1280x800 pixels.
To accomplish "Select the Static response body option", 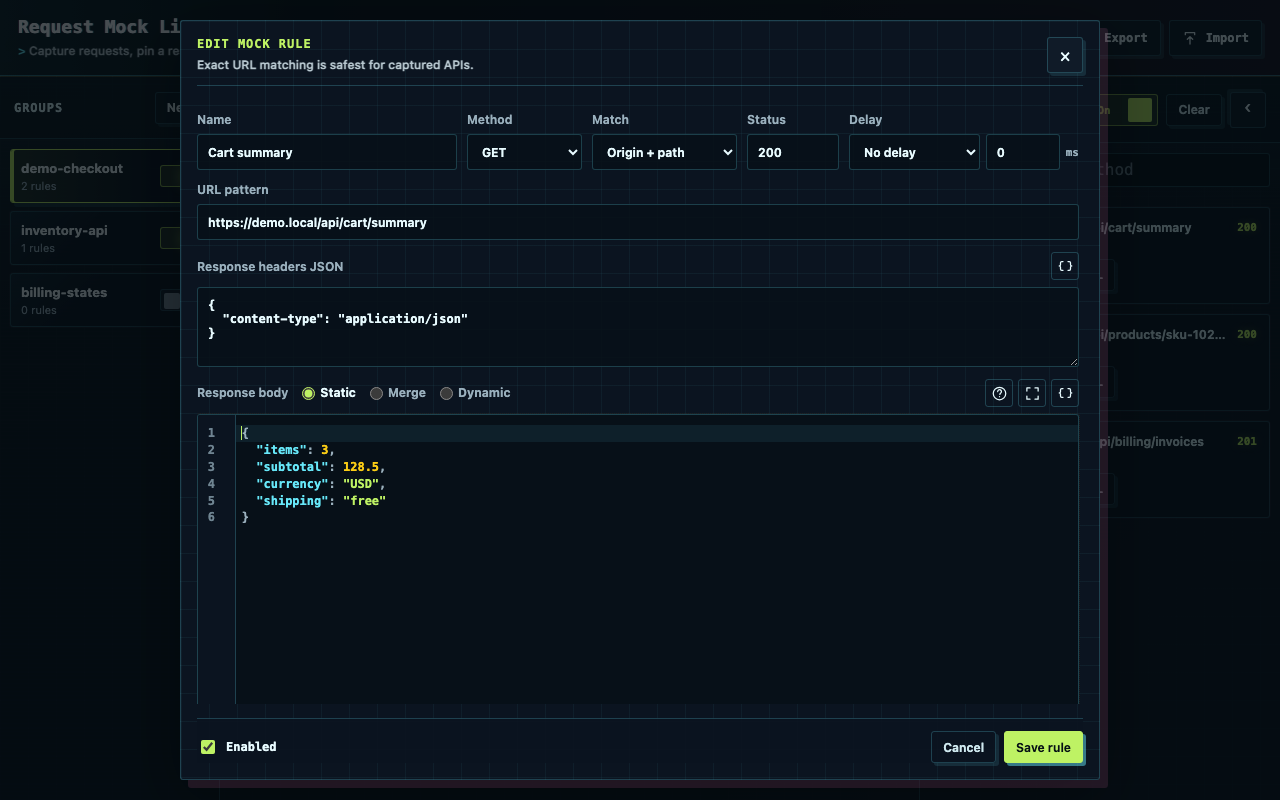I will (x=329, y=393).
